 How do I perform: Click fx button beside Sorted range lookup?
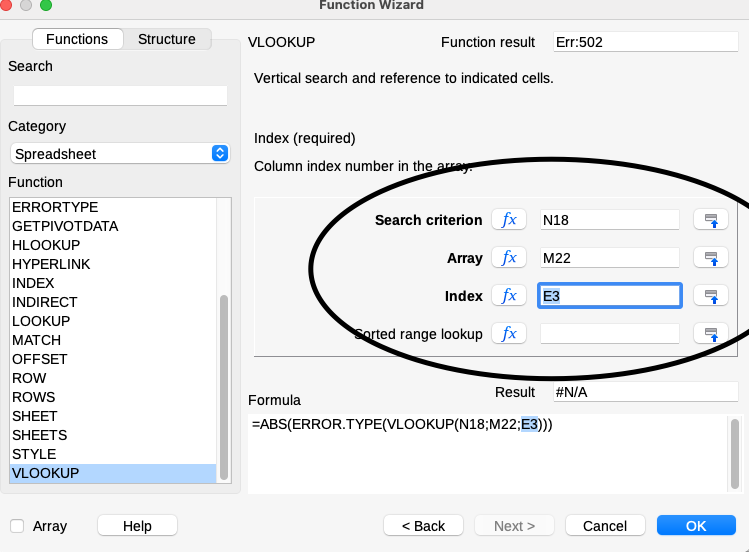click(x=509, y=334)
